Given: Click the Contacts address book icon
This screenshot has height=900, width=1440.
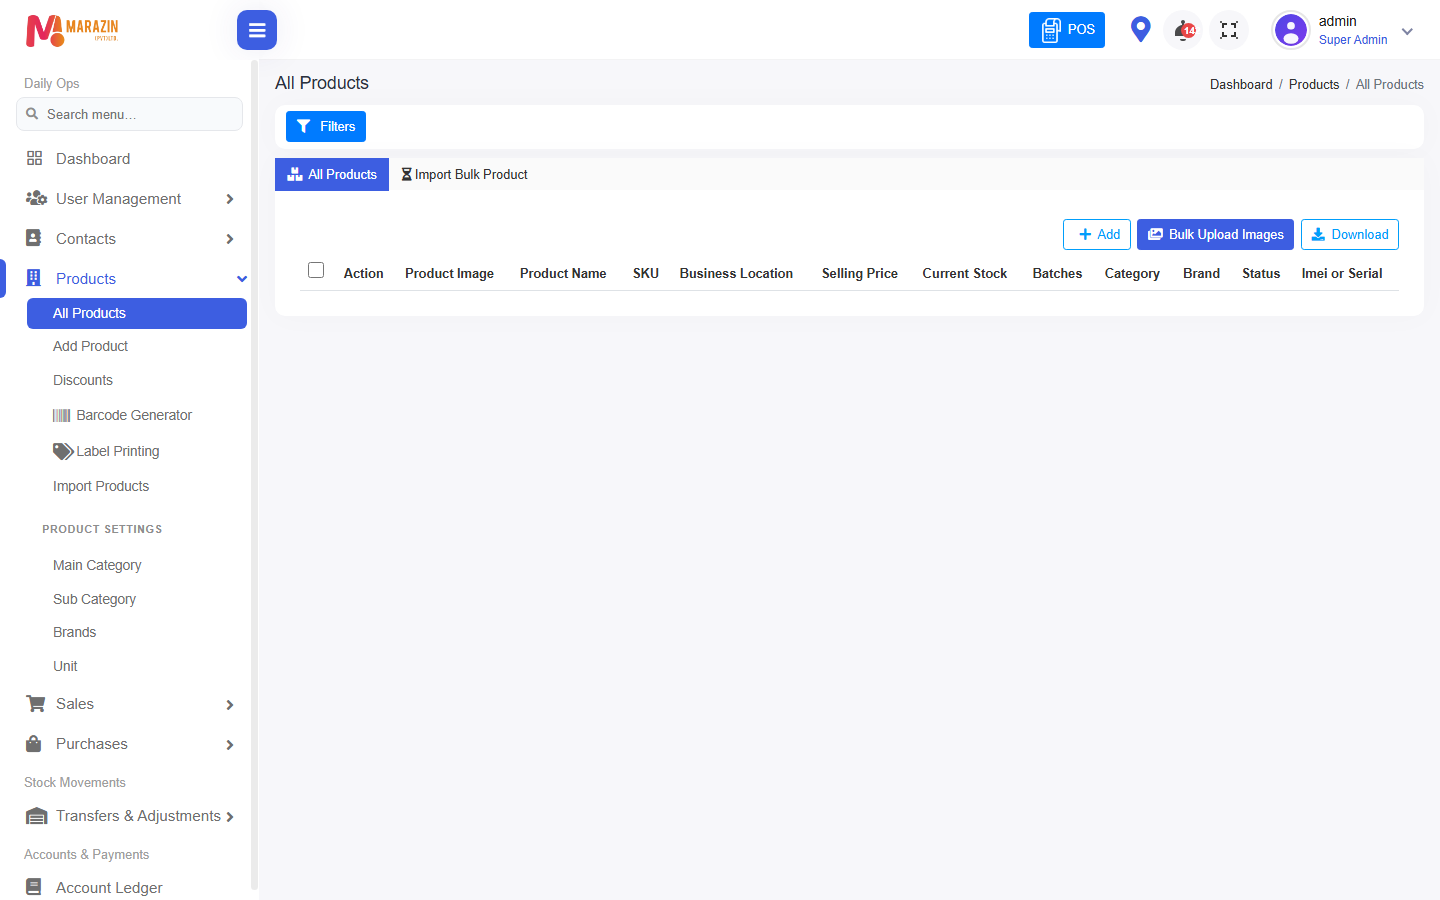Looking at the screenshot, I should coord(34,238).
